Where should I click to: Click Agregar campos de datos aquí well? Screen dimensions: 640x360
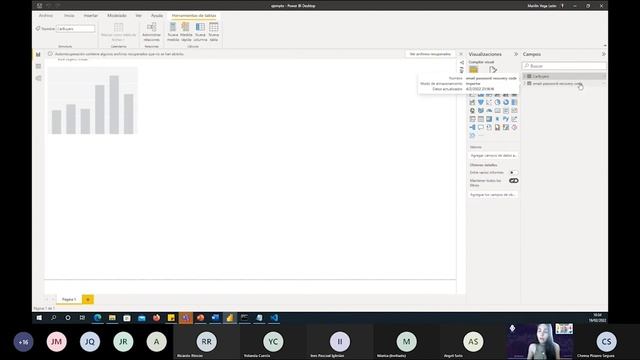[493, 156]
